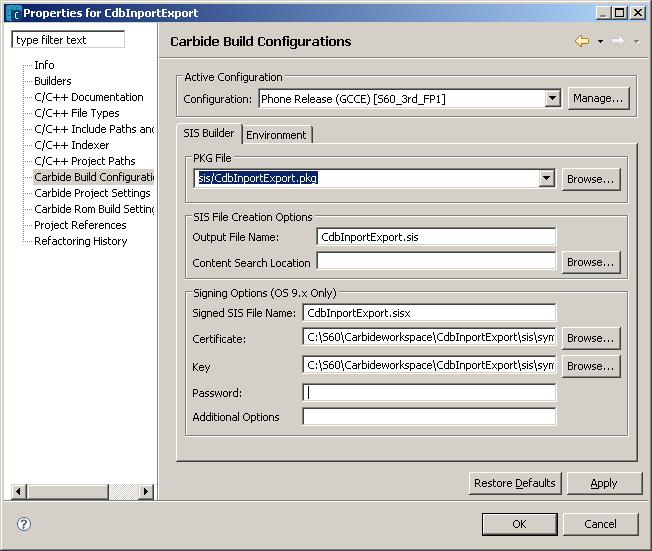Click the Apply button
This screenshot has height=551, width=652.
[604, 483]
